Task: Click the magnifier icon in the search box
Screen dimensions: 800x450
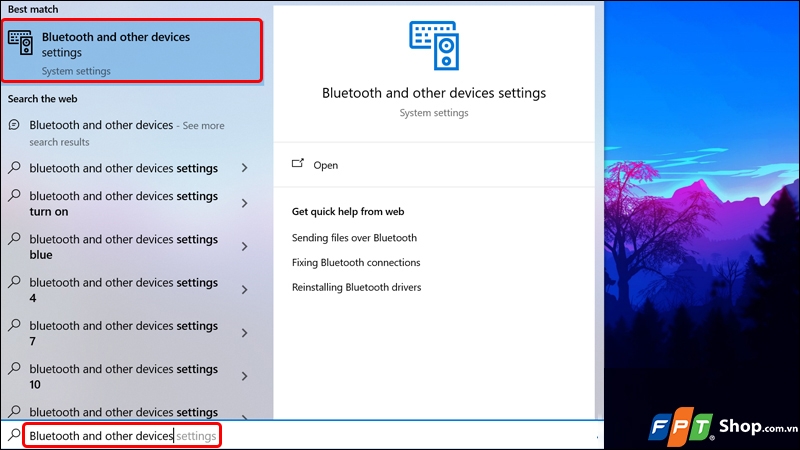Action: tap(14, 435)
